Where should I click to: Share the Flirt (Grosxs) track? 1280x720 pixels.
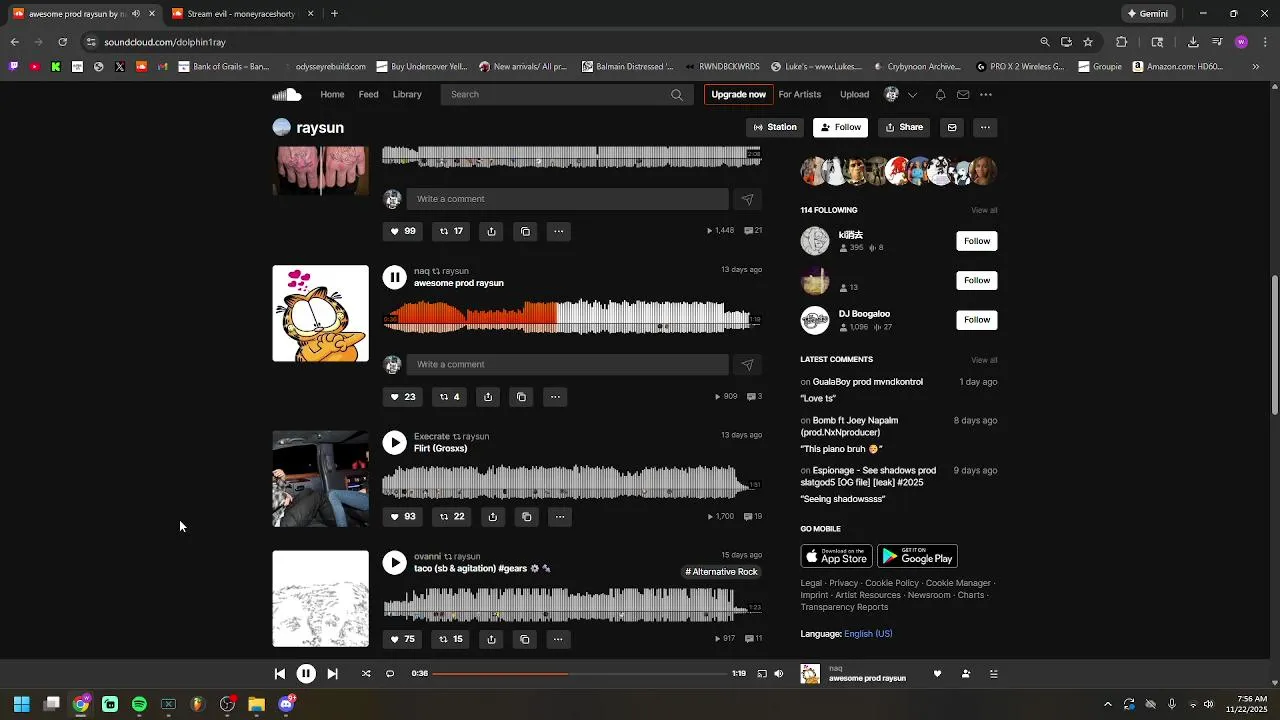point(492,517)
